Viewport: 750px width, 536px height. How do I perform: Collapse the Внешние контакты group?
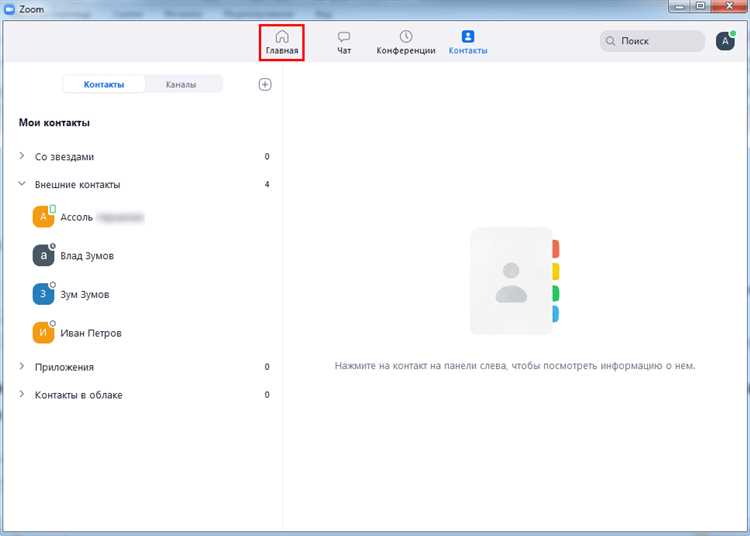click(22, 184)
